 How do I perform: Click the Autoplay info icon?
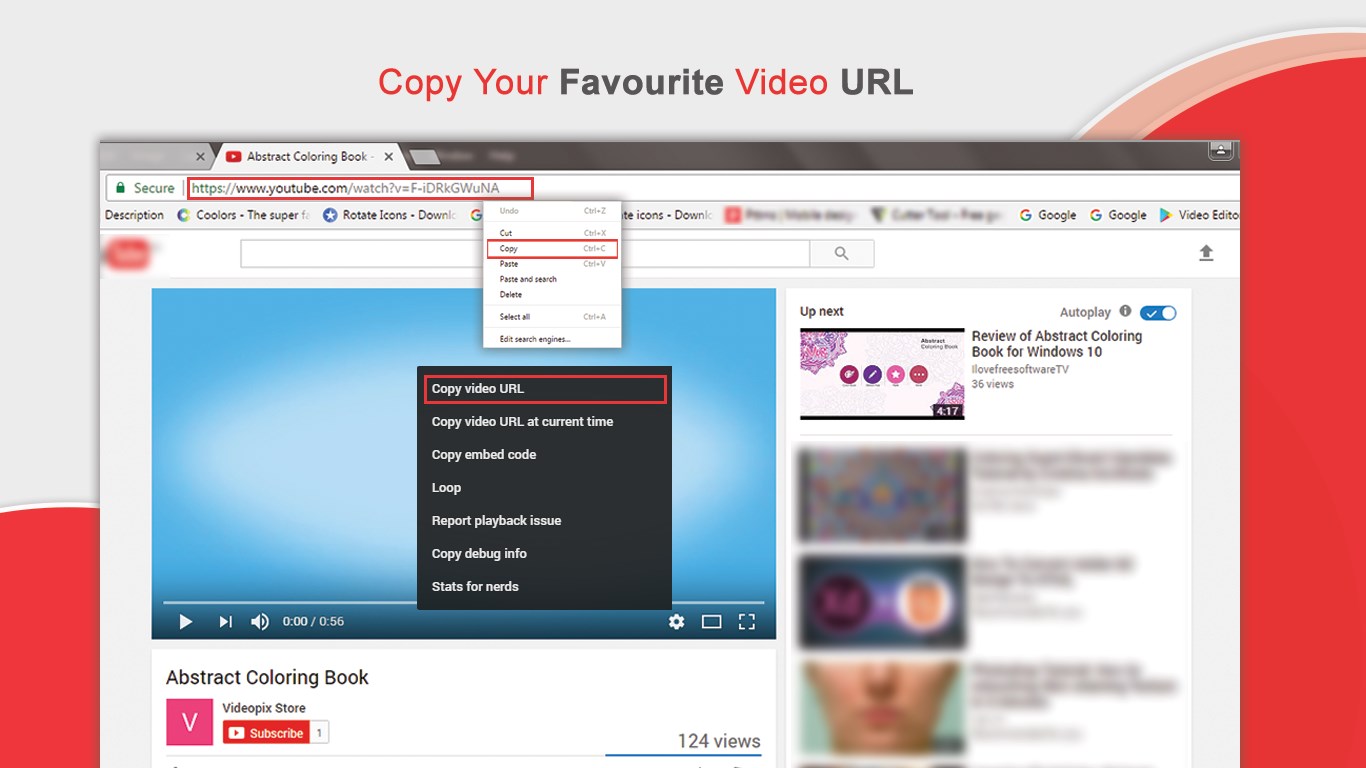(1125, 312)
